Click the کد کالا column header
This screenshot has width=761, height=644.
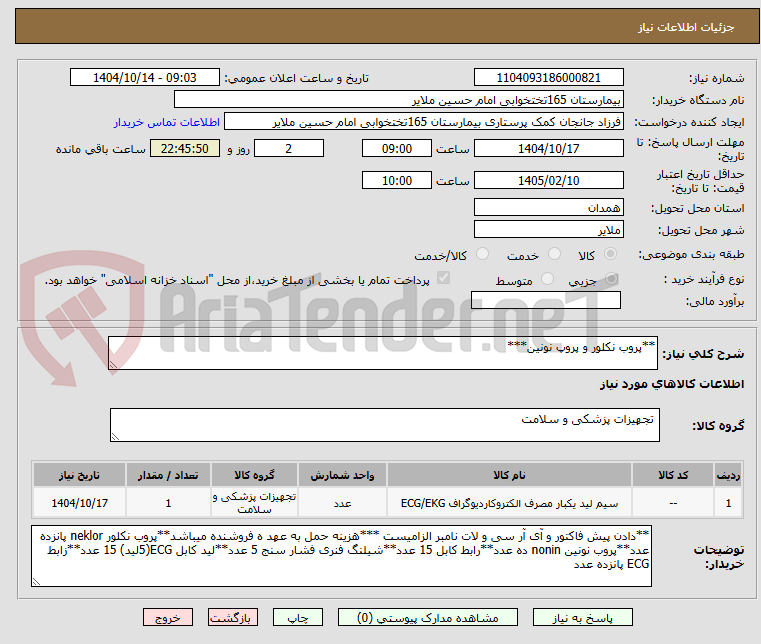(673, 475)
